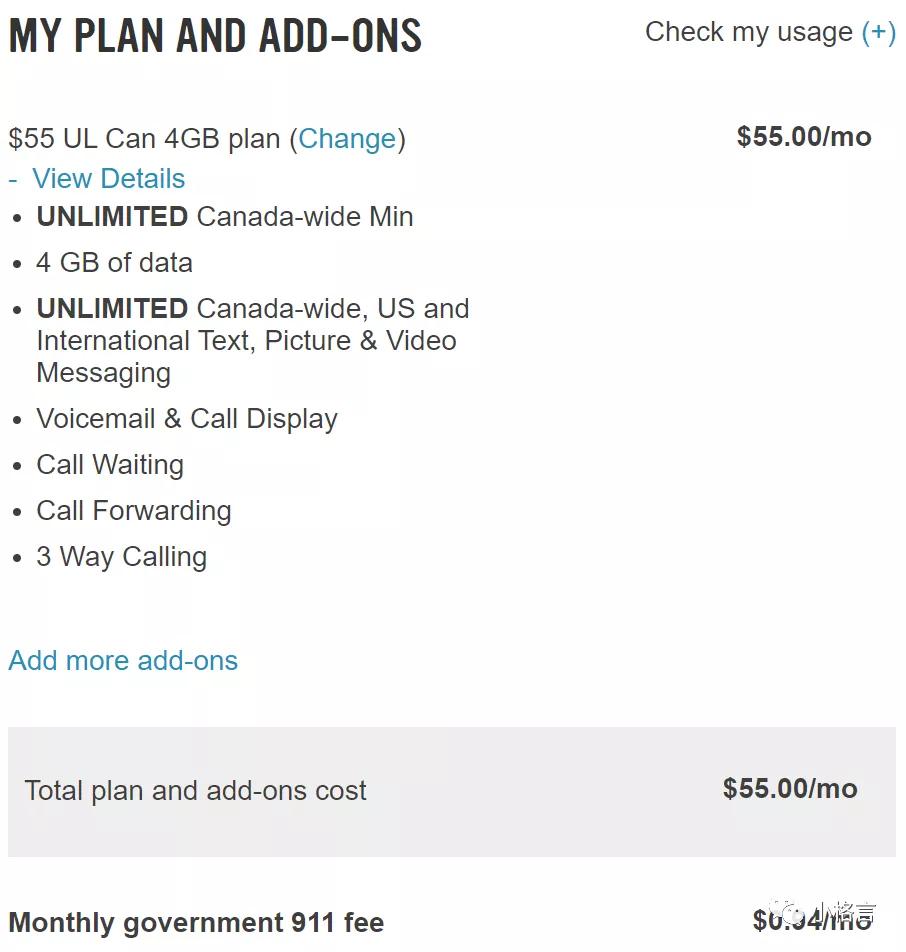906x952 pixels.
Task: Open the Add more add-ons link
Action: click(123, 660)
